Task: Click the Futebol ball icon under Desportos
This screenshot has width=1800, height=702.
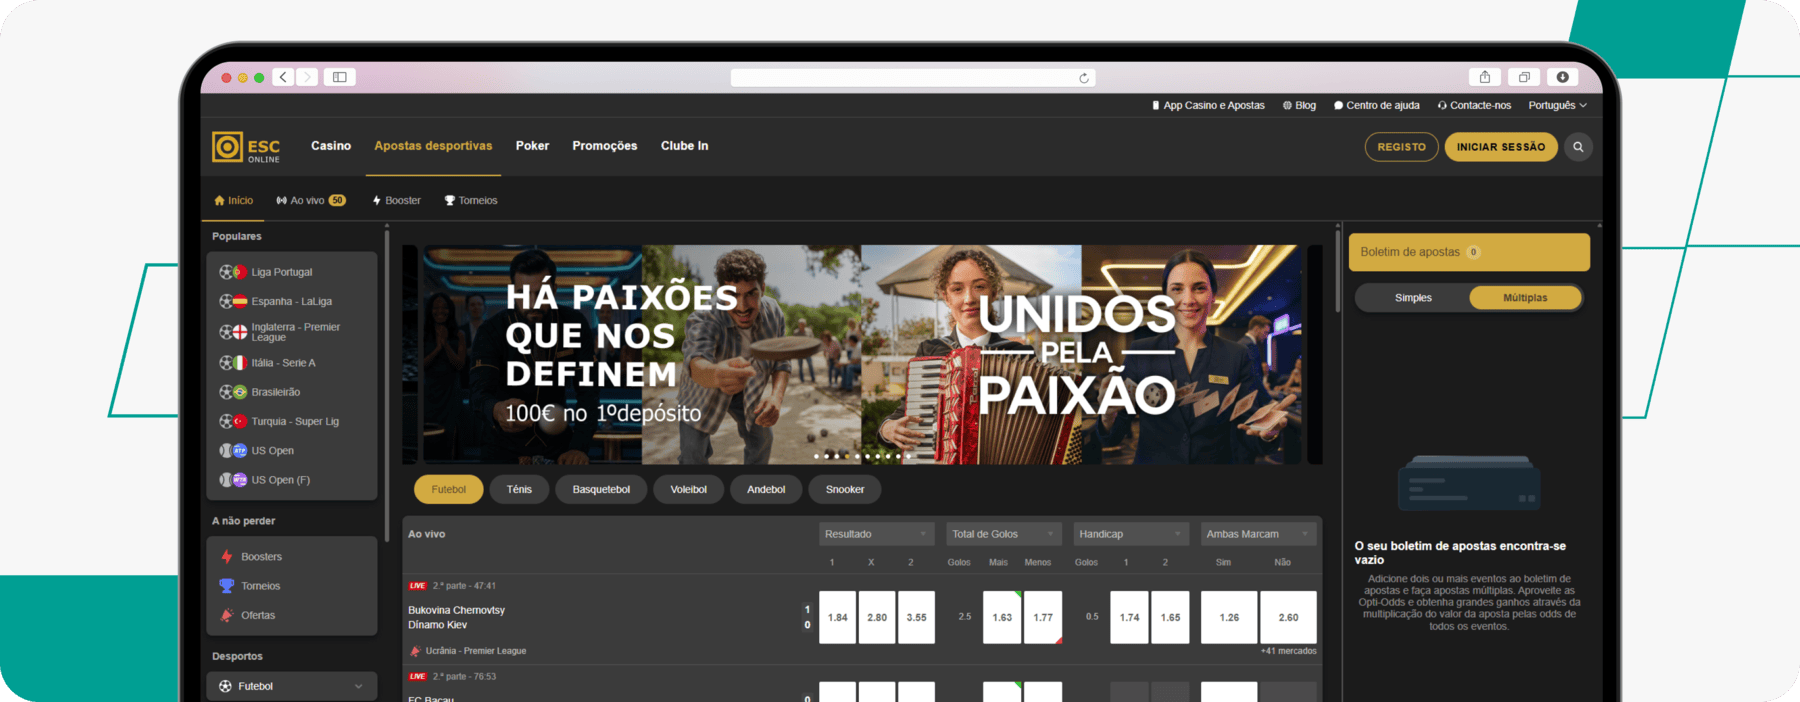Action: [x=225, y=686]
